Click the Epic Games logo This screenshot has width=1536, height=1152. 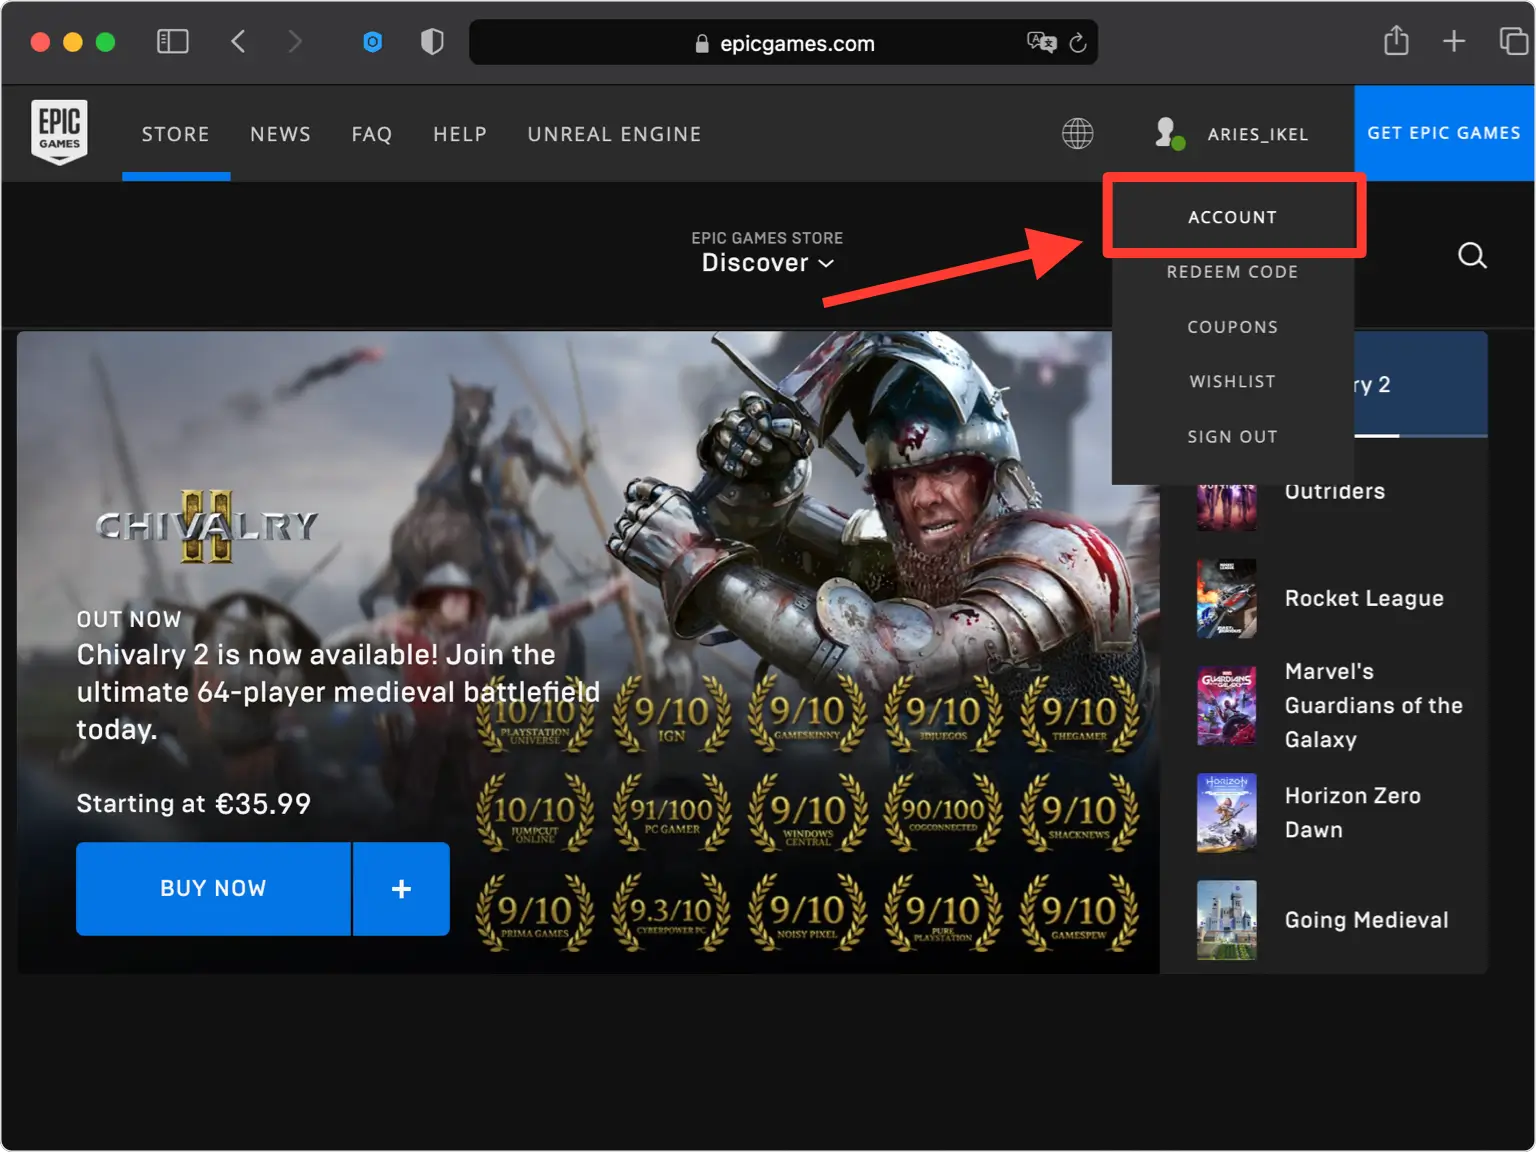[x=59, y=132]
